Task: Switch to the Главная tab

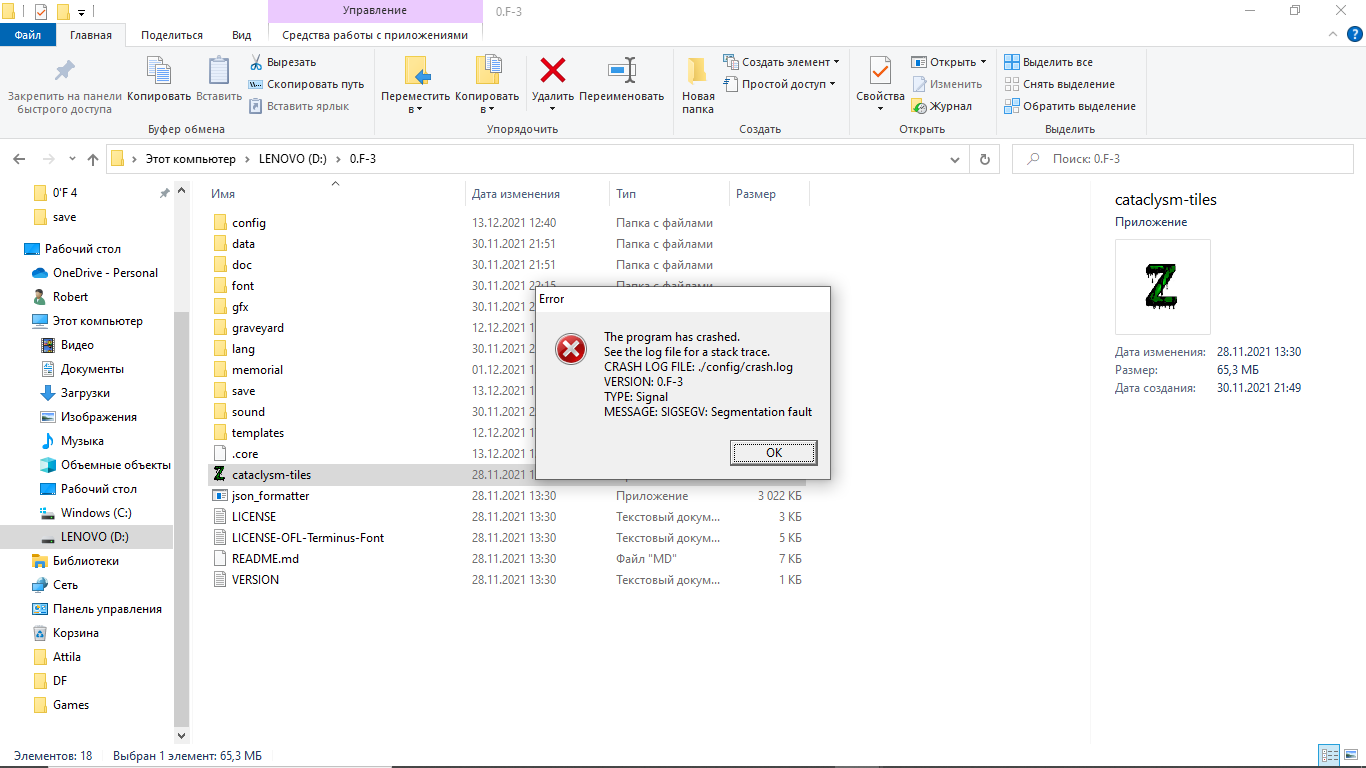Action: [91, 35]
